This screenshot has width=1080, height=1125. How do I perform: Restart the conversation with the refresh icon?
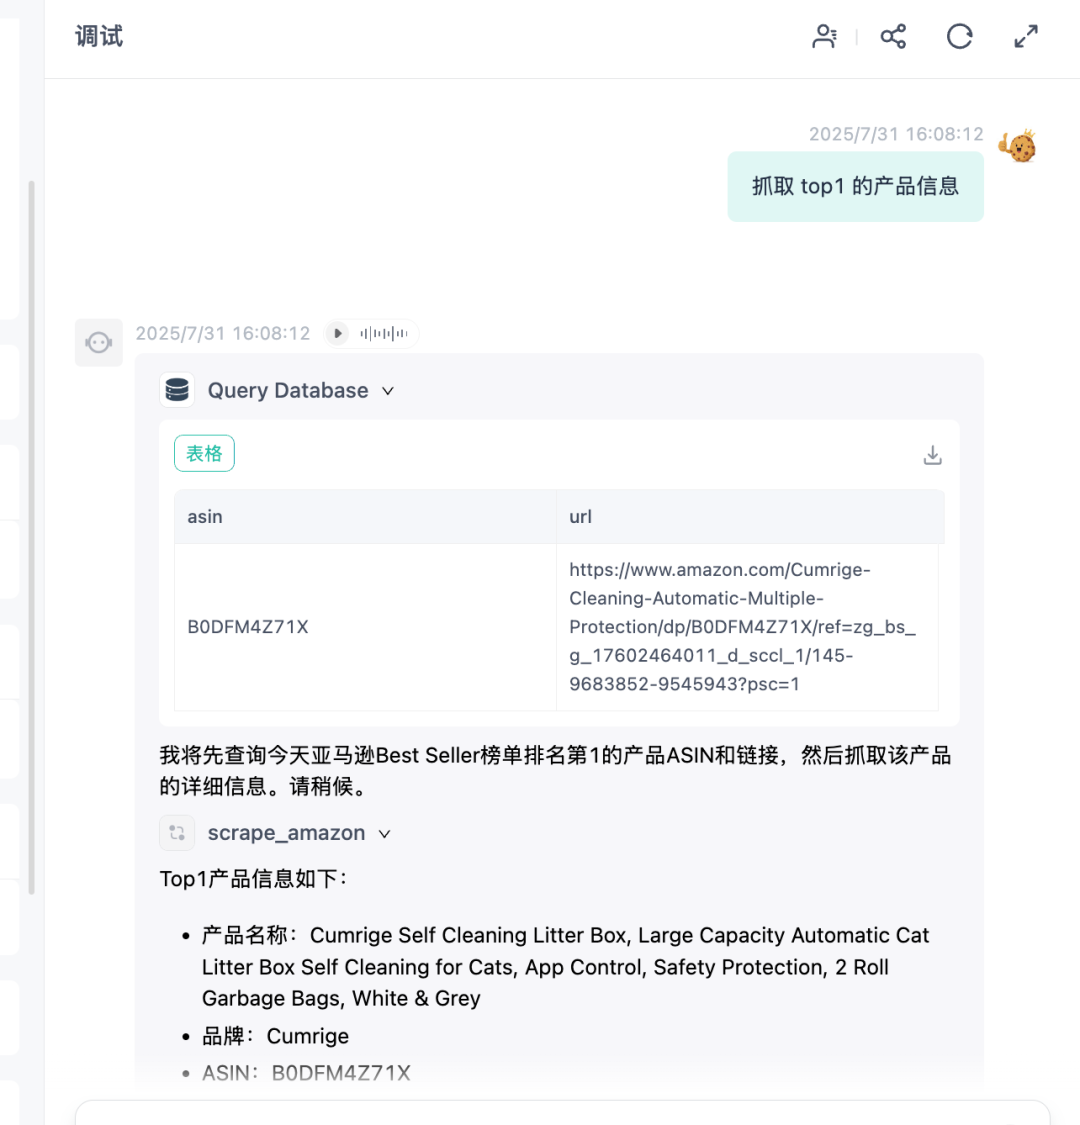click(x=959, y=37)
